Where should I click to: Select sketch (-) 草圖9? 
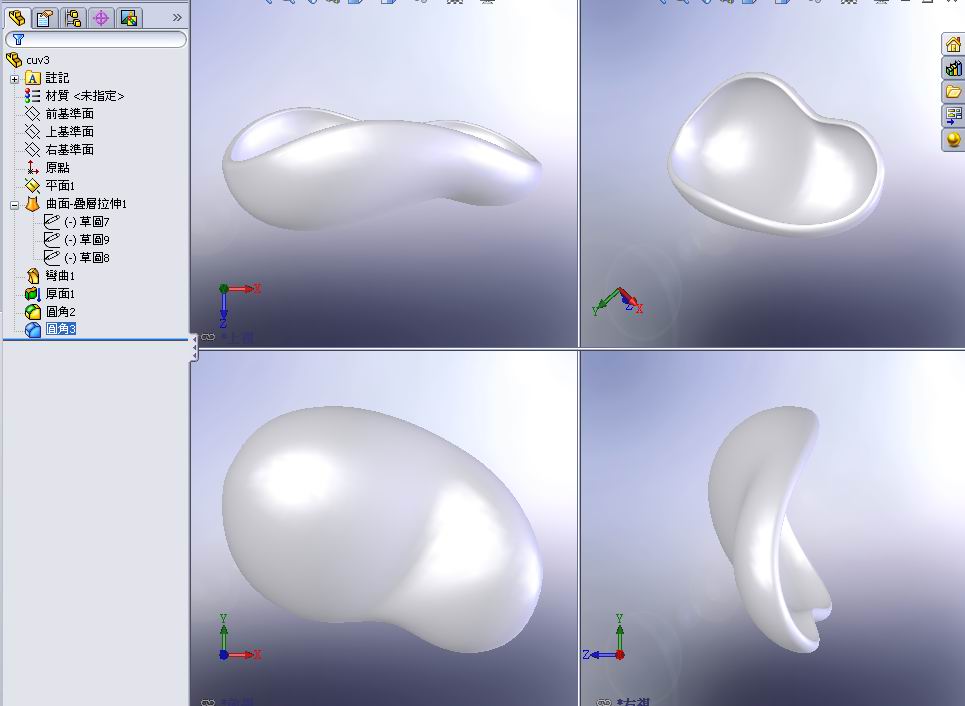click(87, 239)
